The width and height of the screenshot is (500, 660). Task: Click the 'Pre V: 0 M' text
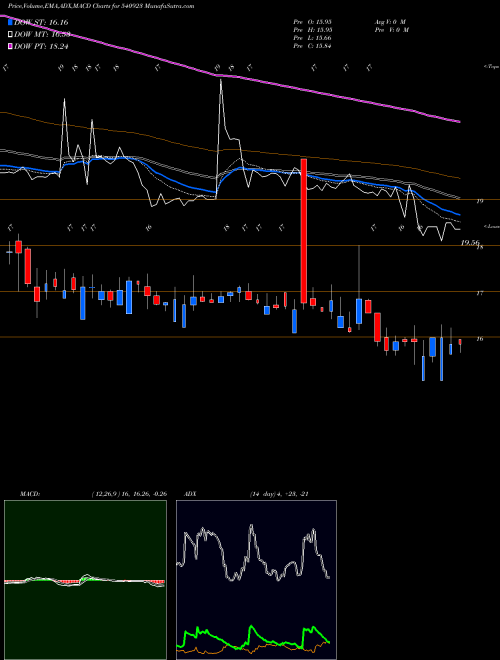coord(391,30)
